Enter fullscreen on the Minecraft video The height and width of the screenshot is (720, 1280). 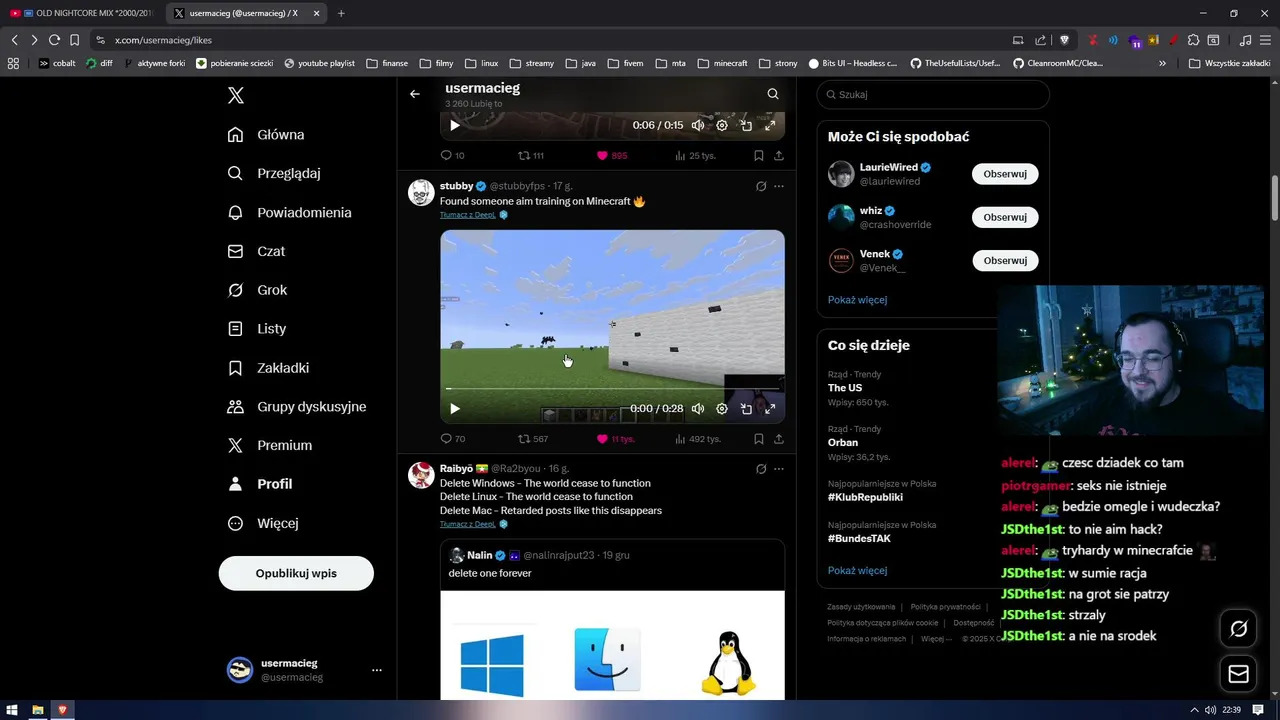[770, 409]
